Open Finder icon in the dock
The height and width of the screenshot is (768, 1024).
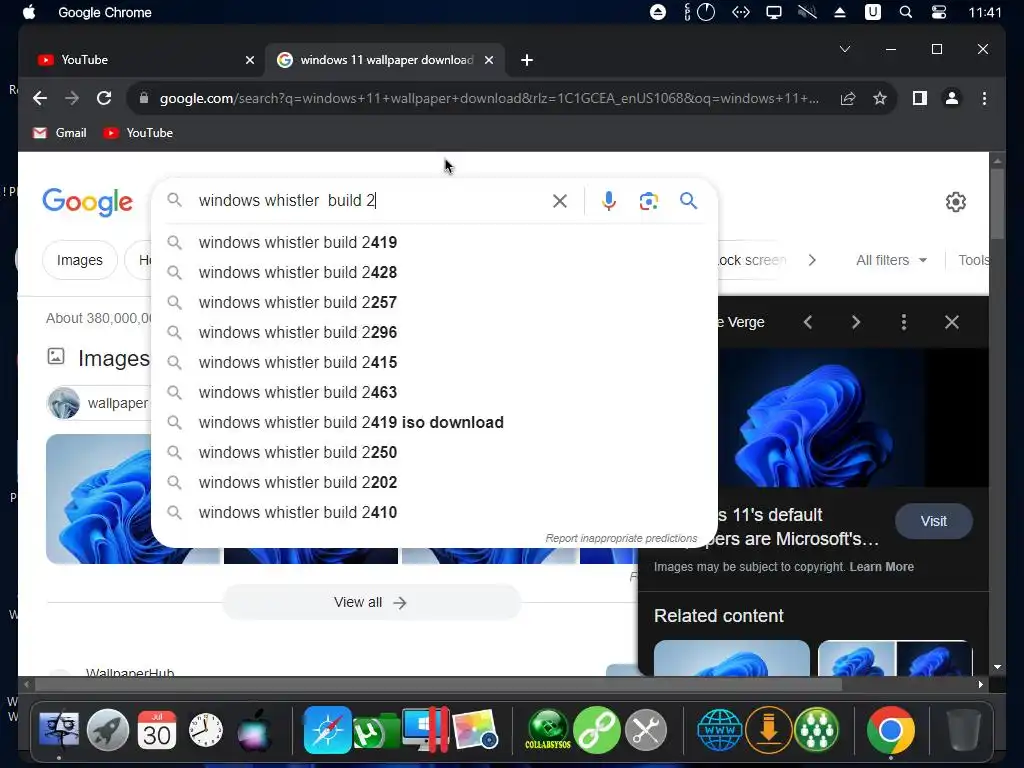(59, 729)
